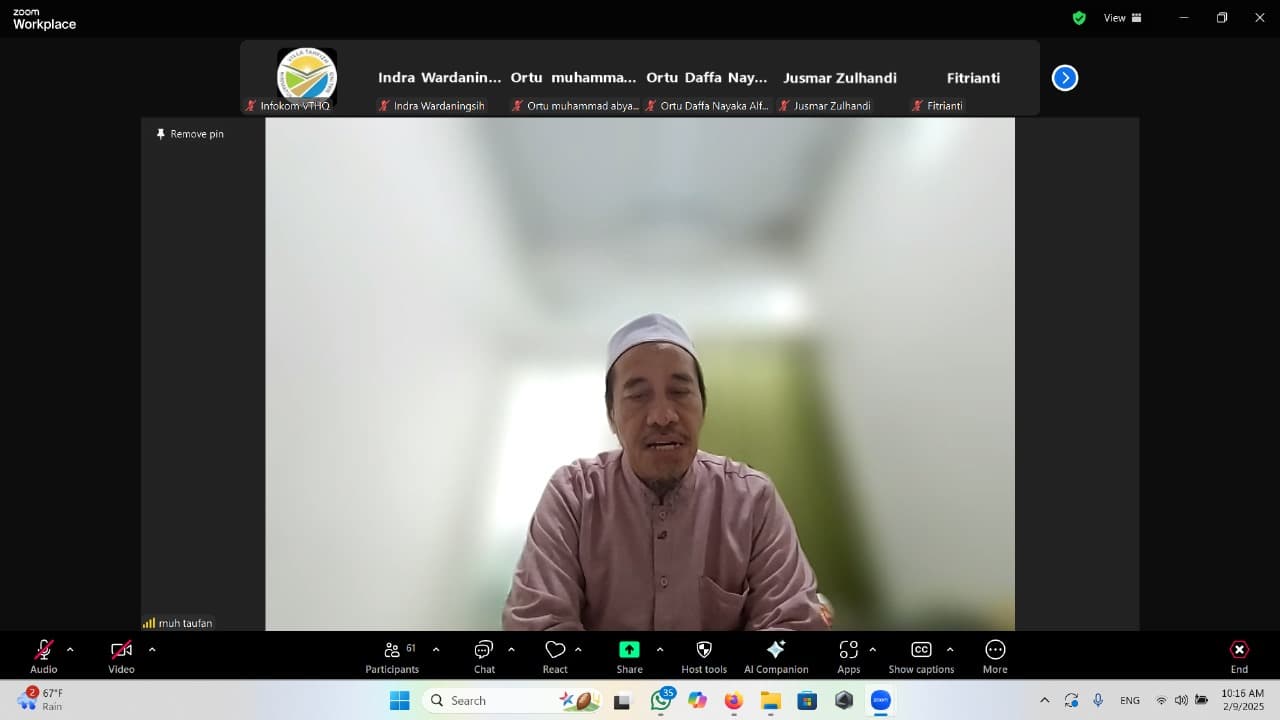Select the Infokom VTHQ participant thumbnail

click(x=306, y=77)
